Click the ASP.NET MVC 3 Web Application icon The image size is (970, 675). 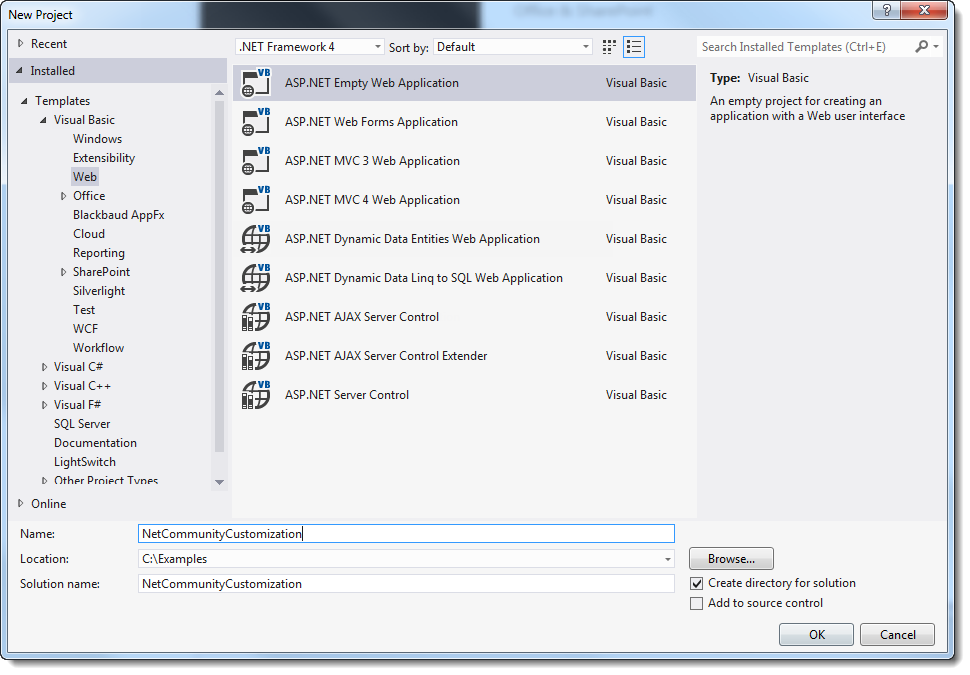coord(255,161)
